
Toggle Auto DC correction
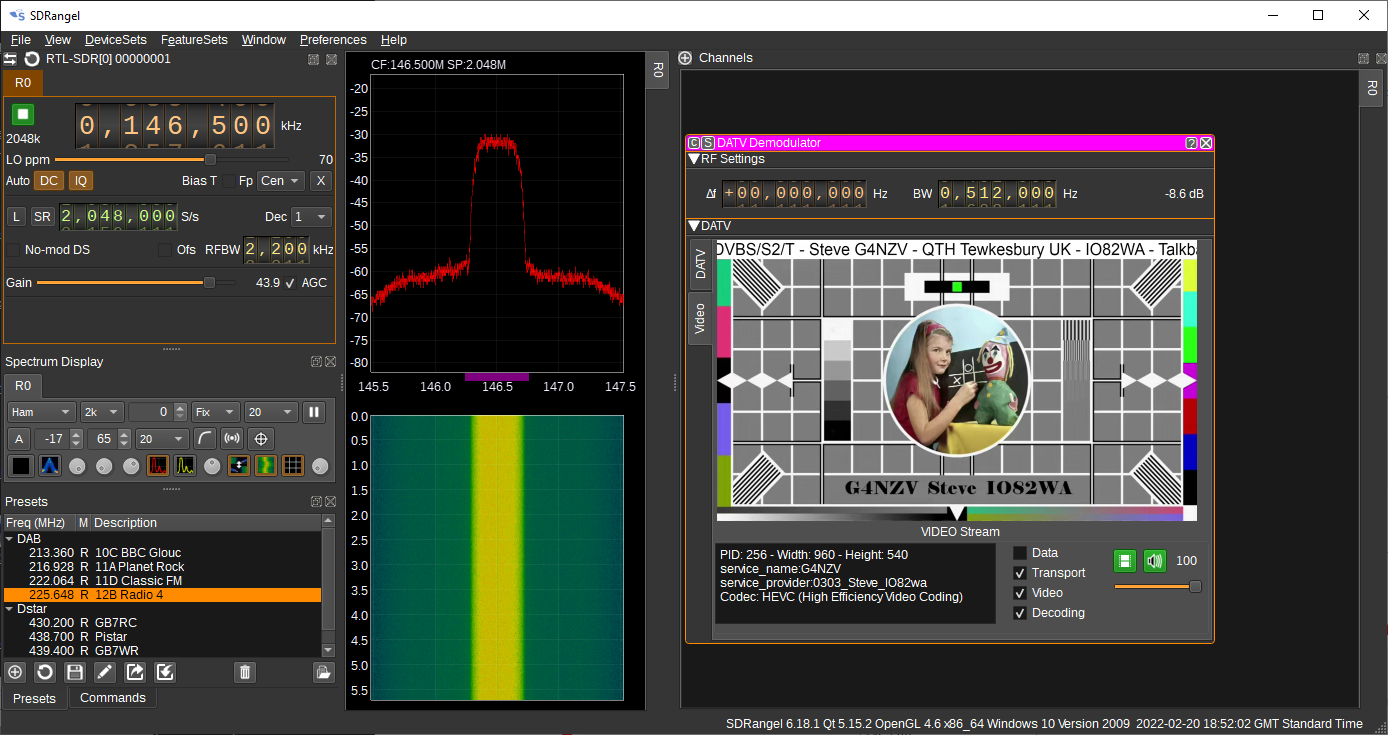pos(48,181)
